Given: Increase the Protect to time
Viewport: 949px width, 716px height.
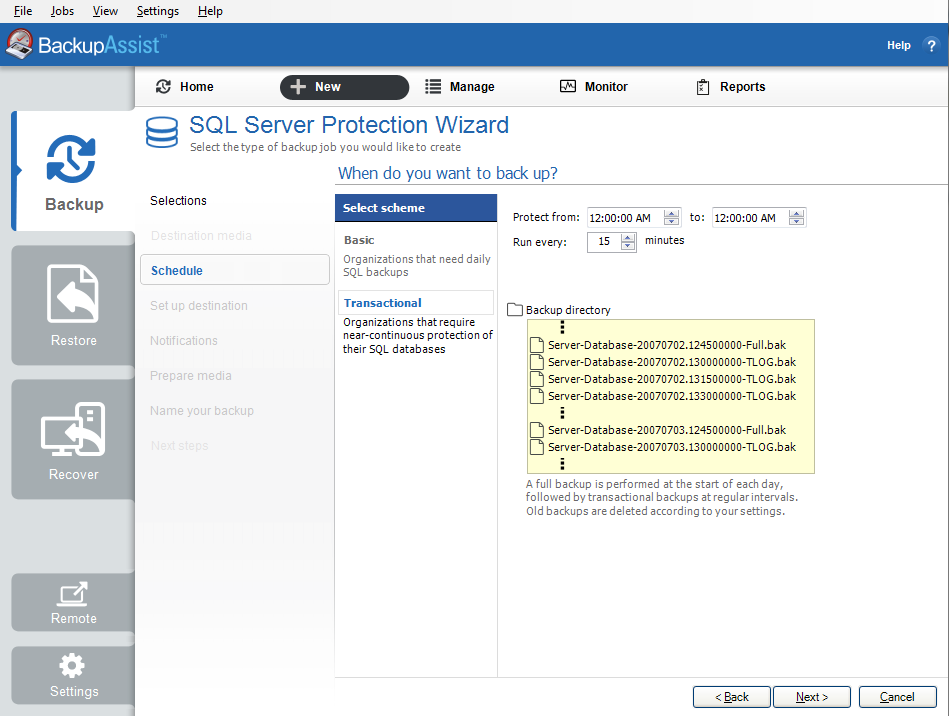Looking at the screenshot, I should coord(796,213).
